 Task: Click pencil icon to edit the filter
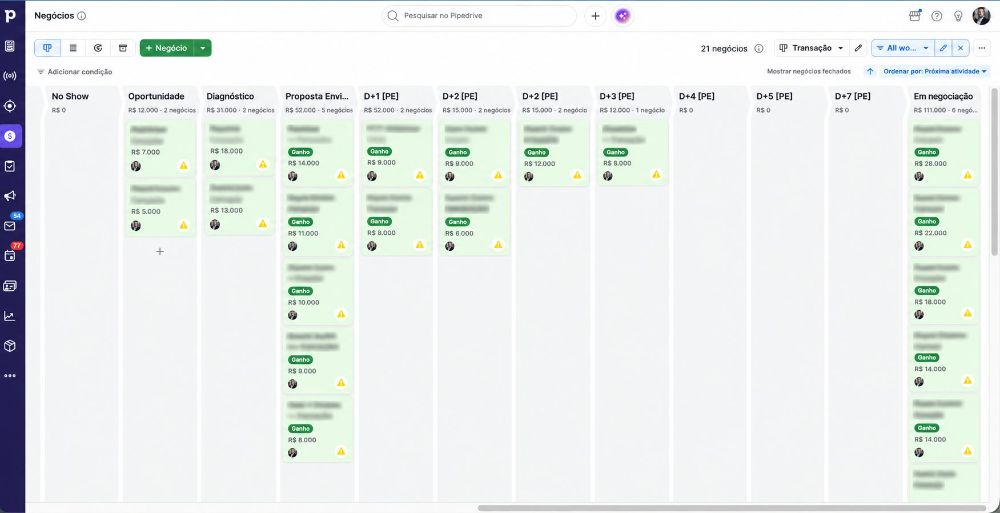point(943,48)
